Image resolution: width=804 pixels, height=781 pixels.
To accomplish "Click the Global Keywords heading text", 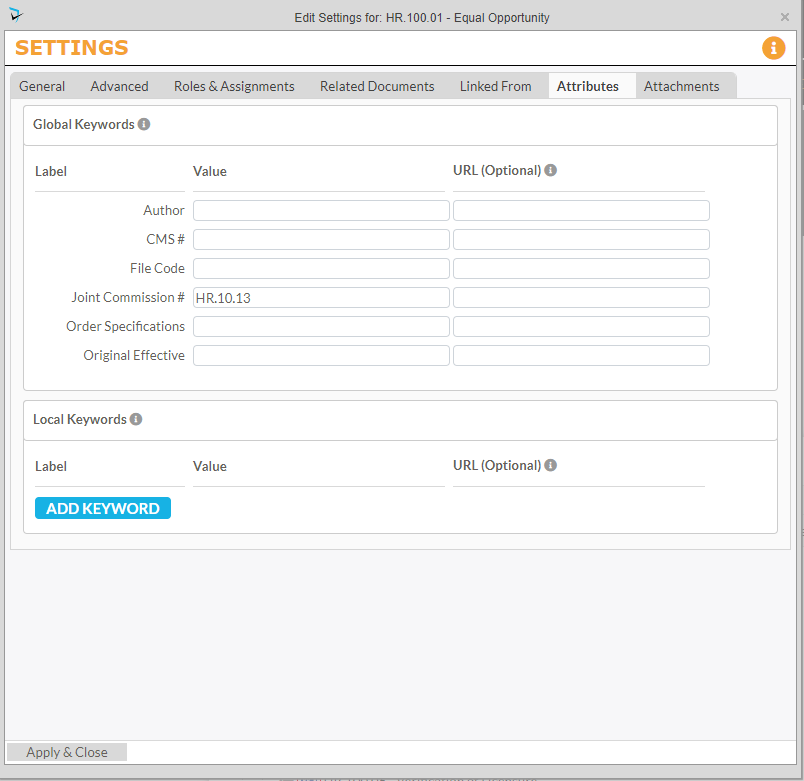I will 84,124.
